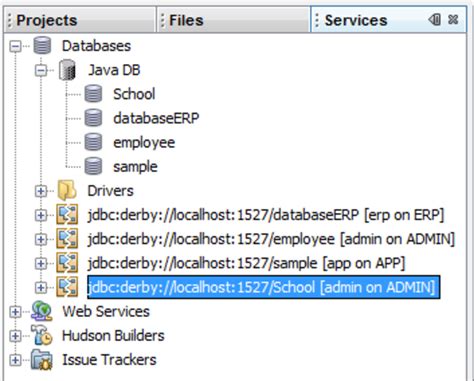This screenshot has width=474, height=381.
Task: Switch to the Projects tab
Action: (80, 20)
